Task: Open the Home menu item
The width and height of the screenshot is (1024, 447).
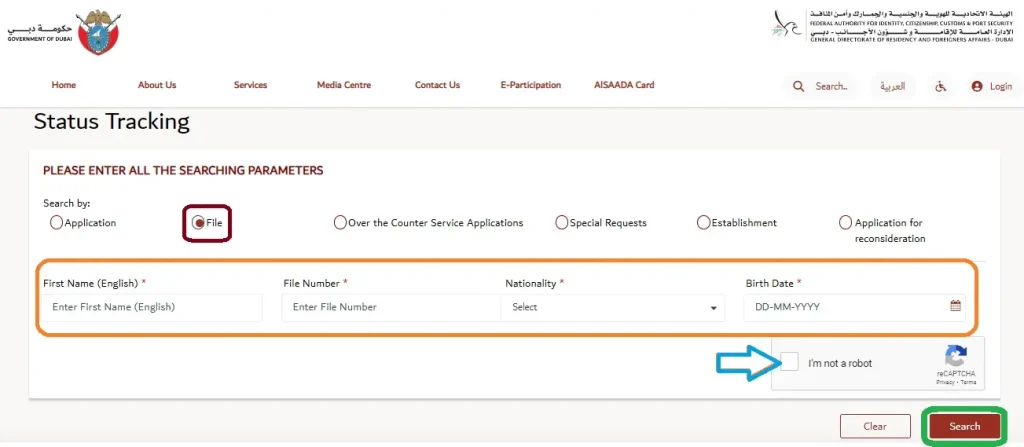Action: pos(64,85)
